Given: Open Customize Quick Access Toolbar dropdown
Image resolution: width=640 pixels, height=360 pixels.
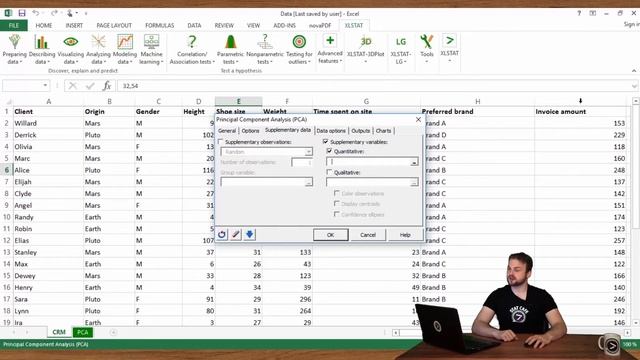Looking at the screenshot, I should [86, 13].
